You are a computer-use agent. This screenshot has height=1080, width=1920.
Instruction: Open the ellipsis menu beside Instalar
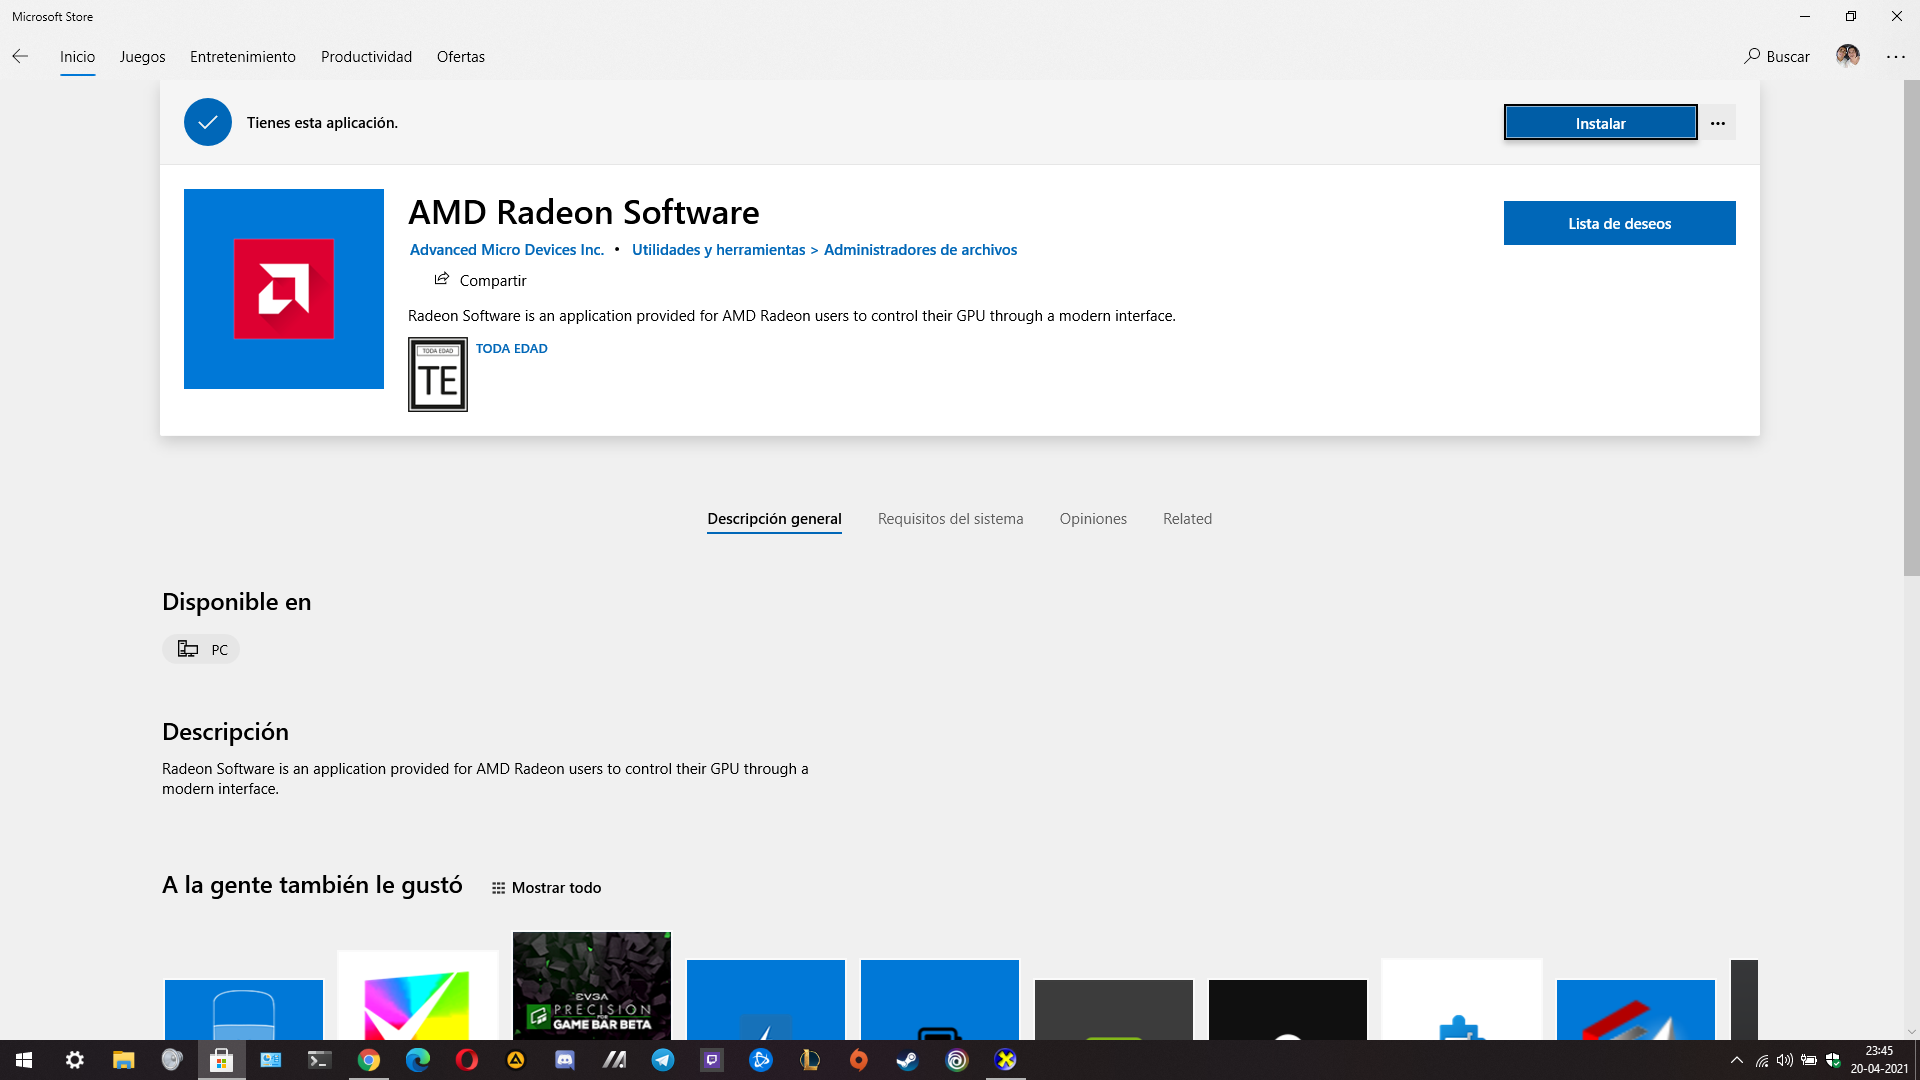coord(1718,123)
